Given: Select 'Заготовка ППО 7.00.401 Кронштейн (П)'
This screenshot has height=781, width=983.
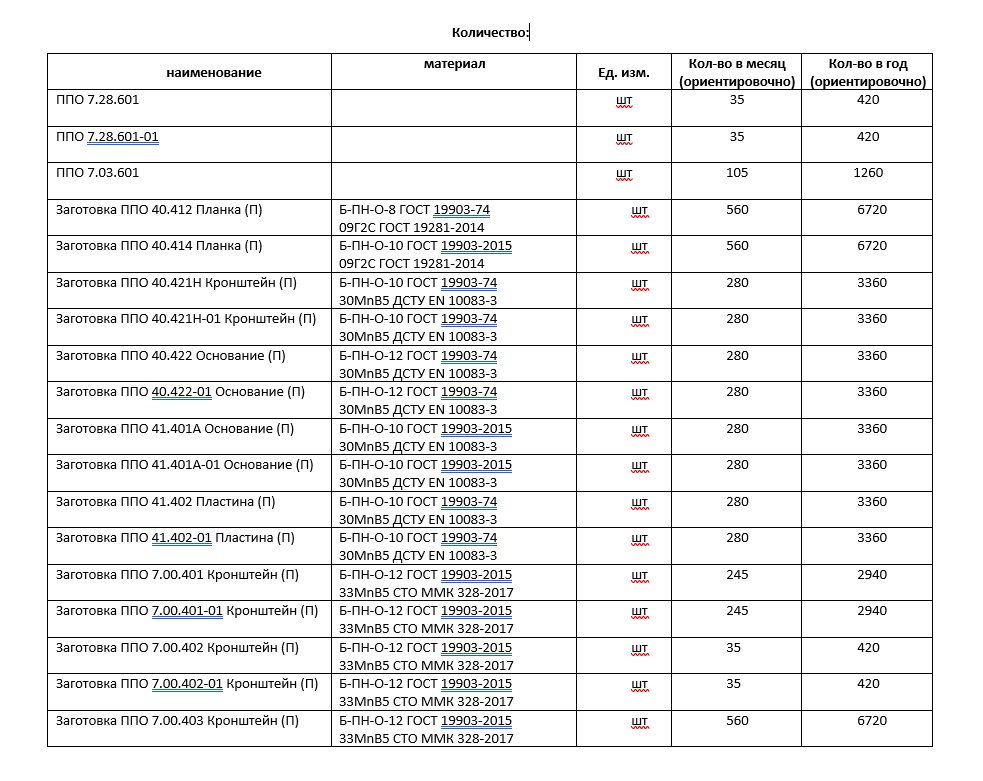Looking at the screenshot, I should (177, 575).
